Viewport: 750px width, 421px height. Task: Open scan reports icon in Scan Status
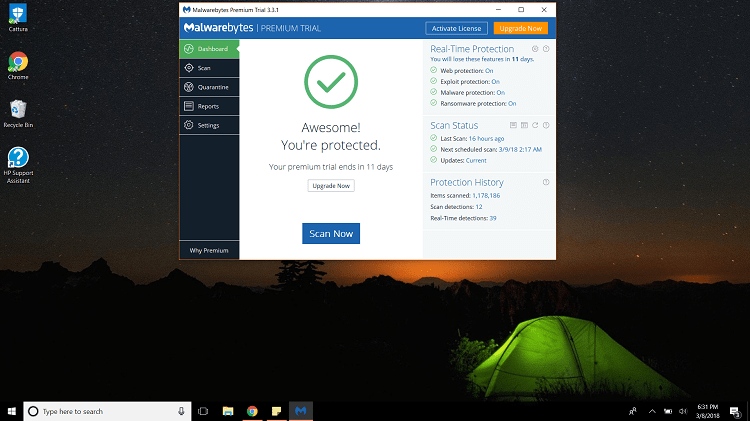513,125
